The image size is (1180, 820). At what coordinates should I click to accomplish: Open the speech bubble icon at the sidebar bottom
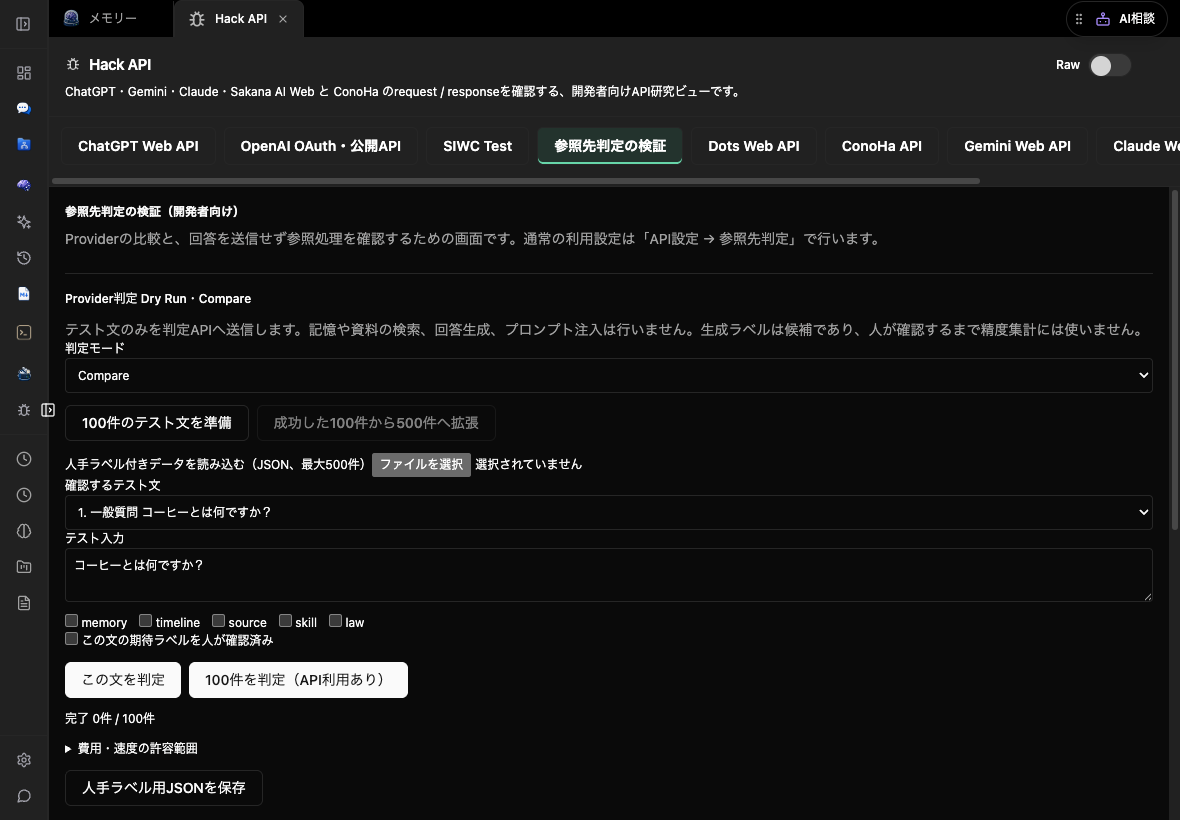tap(23, 796)
